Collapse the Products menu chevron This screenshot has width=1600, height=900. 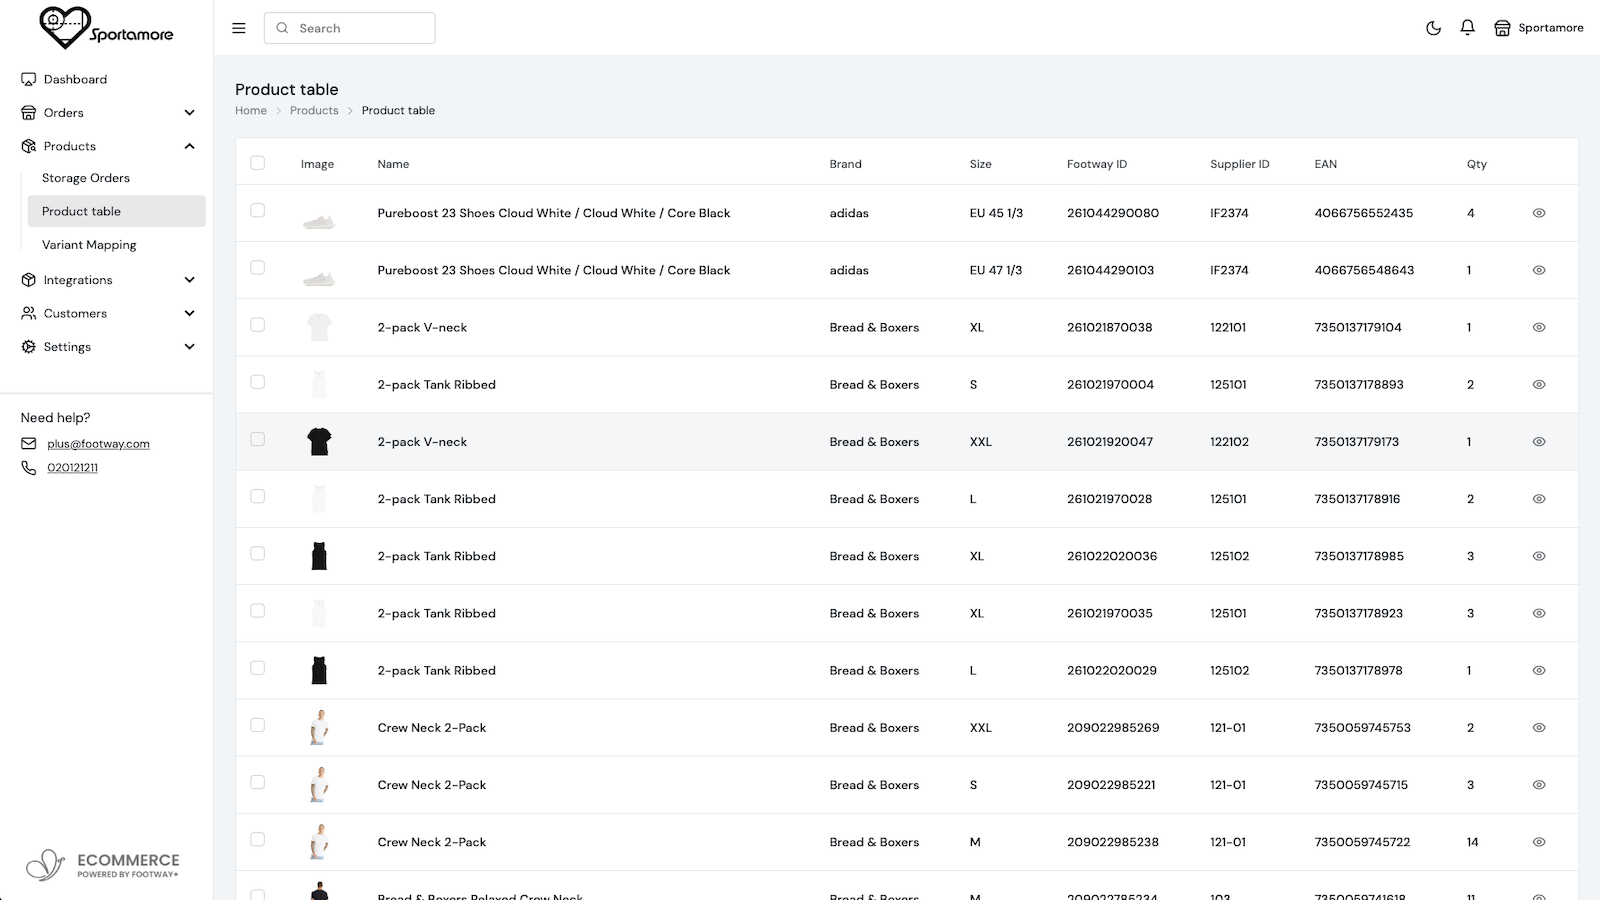click(190, 146)
